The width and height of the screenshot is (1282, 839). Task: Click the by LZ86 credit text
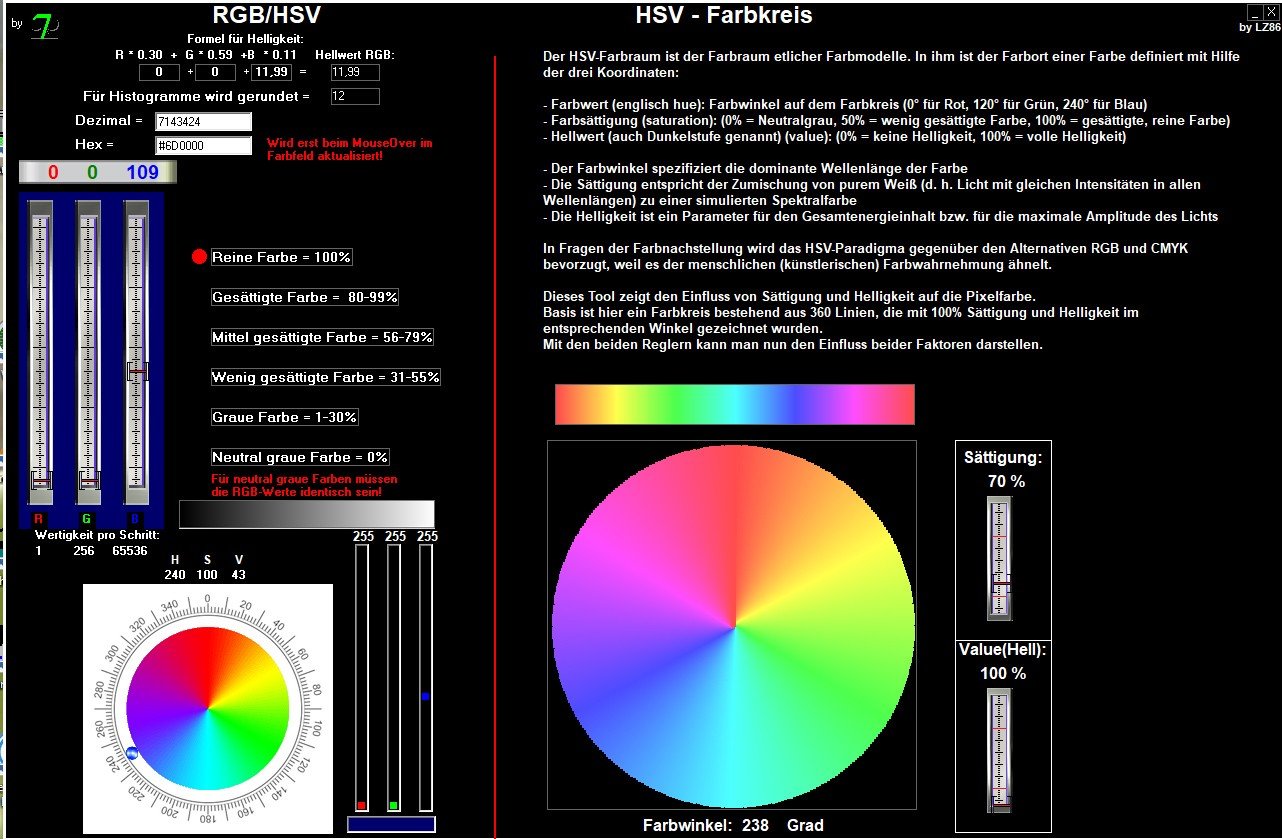coord(1259,27)
